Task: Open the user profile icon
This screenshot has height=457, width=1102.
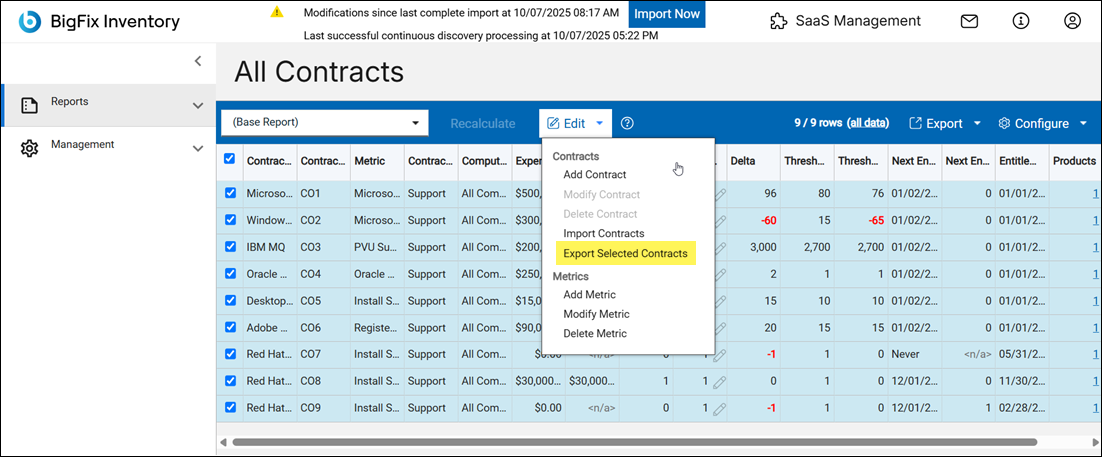Action: click(1073, 21)
